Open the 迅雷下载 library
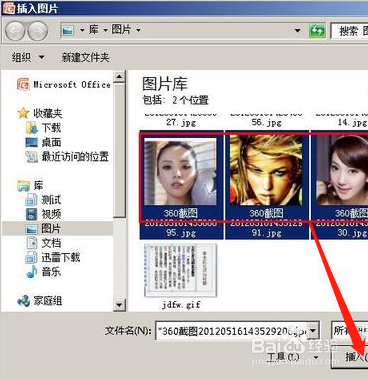 (x=61, y=257)
